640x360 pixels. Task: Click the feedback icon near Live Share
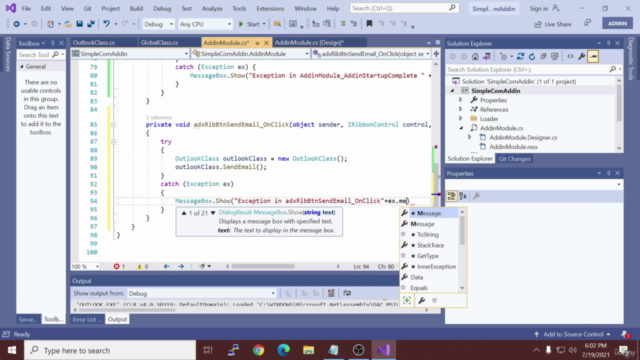pos(587,24)
